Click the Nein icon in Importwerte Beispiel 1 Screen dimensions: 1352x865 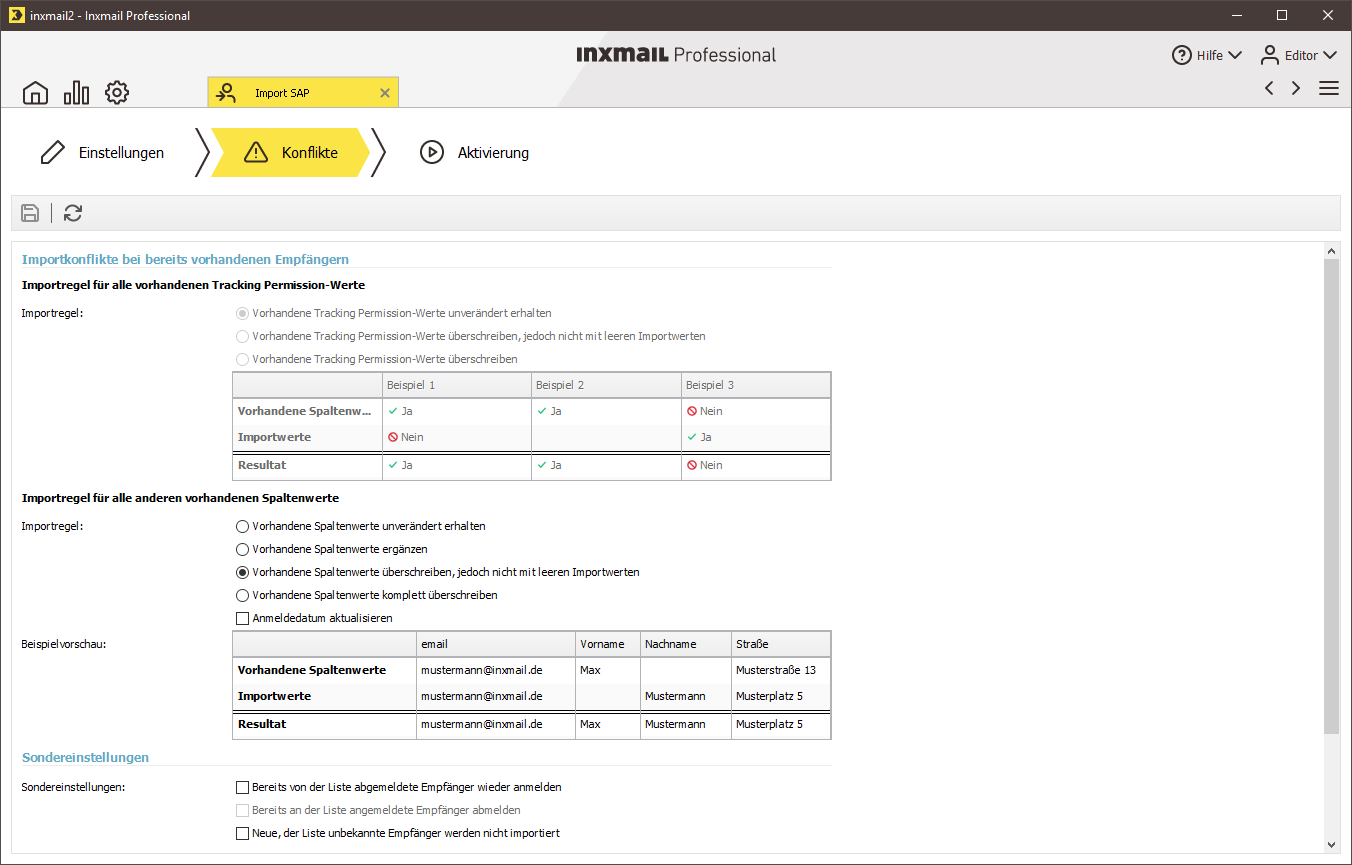pyautogui.click(x=393, y=437)
